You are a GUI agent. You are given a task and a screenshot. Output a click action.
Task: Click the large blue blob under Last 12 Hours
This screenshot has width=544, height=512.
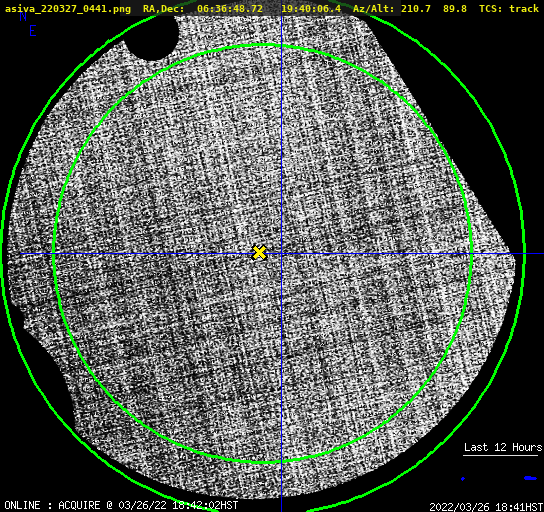[530, 478]
